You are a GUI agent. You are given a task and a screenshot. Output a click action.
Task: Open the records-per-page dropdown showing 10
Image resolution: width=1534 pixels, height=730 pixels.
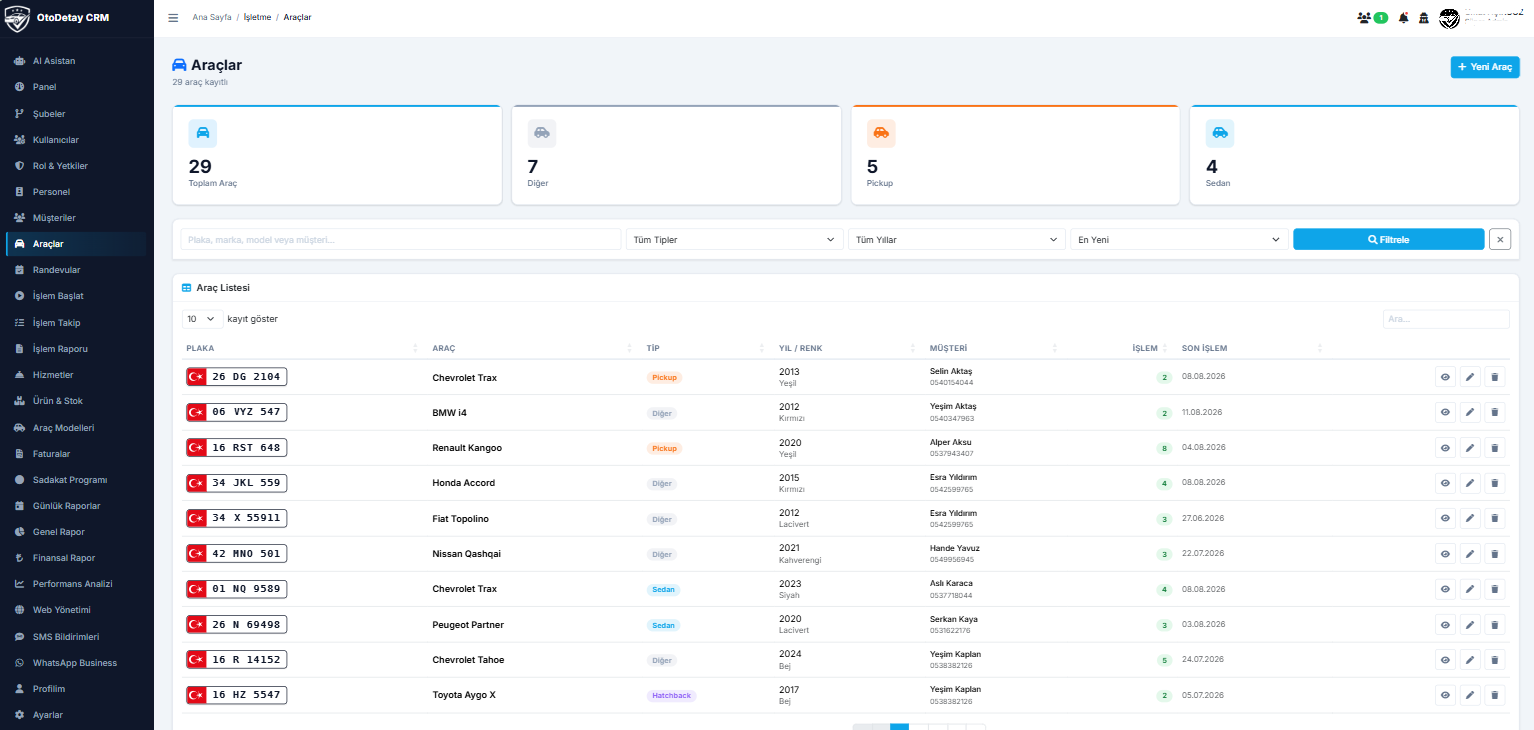(202, 319)
